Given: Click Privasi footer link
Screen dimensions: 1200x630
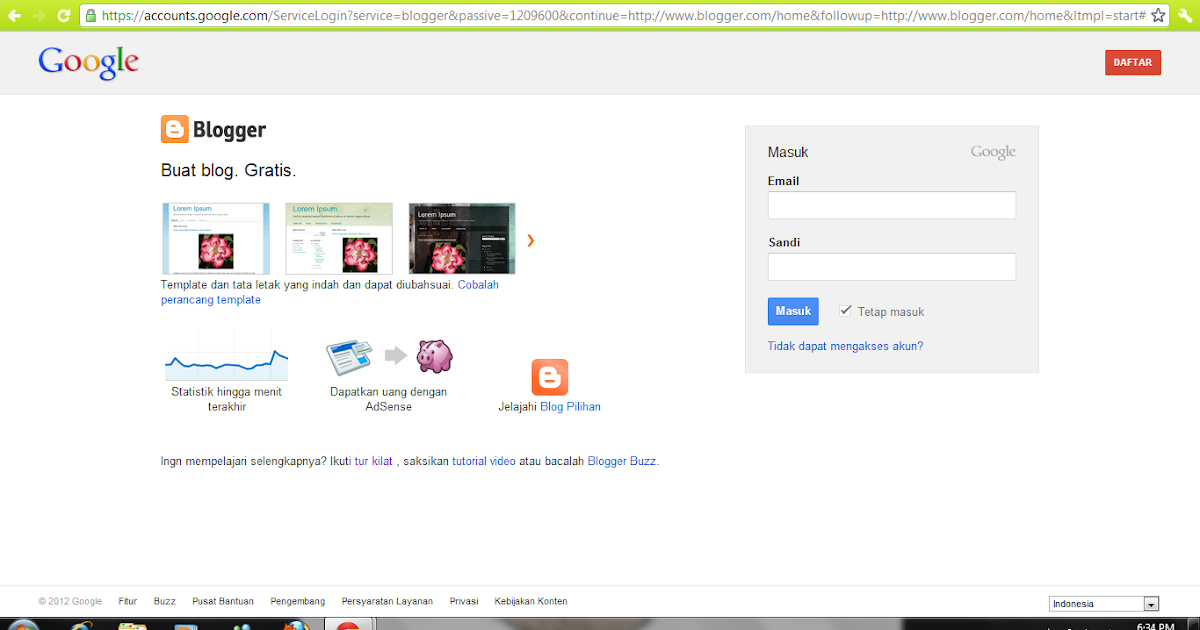Looking at the screenshot, I should click(464, 601).
